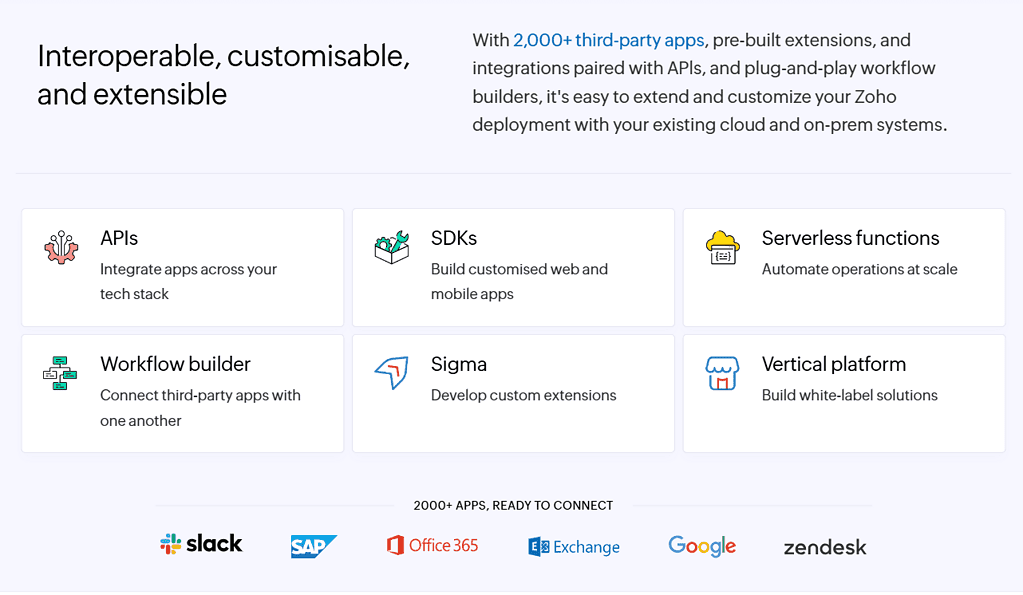1023x595 pixels.
Task: Click the APIs gears icon
Action: tap(61, 249)
